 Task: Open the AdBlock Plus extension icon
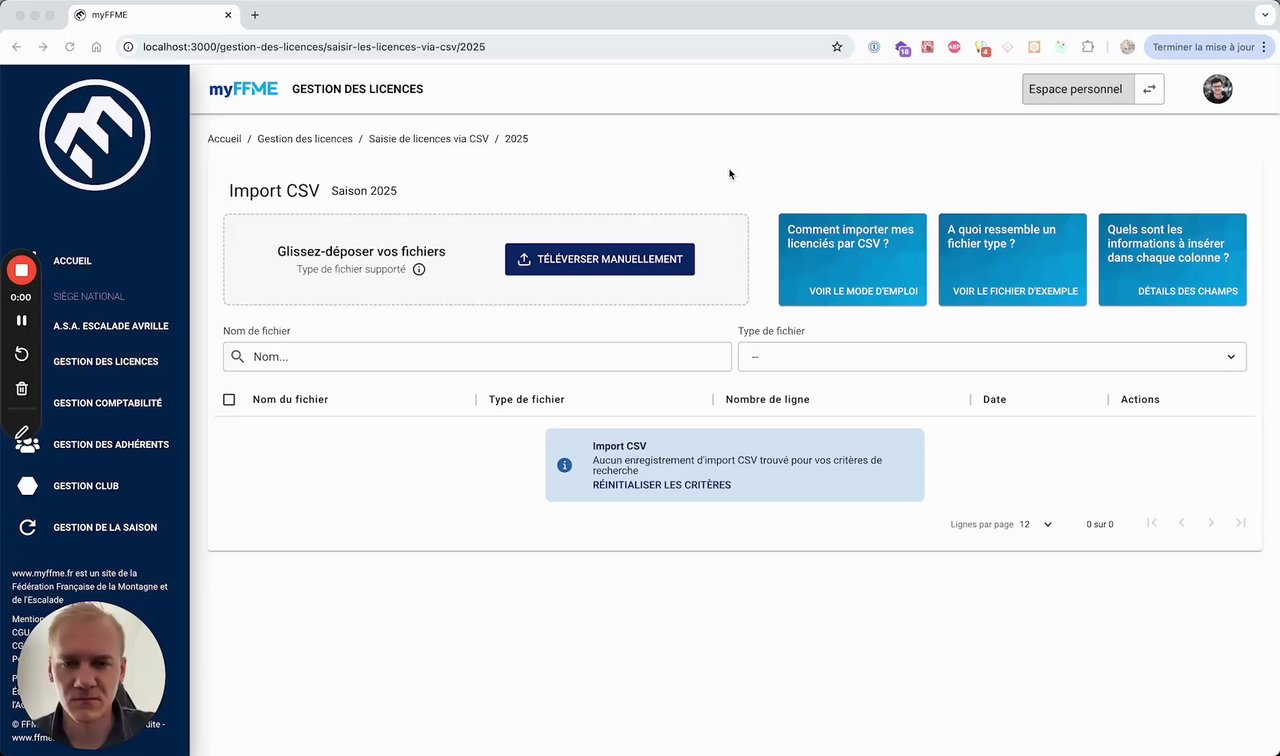tap(954, 47)
